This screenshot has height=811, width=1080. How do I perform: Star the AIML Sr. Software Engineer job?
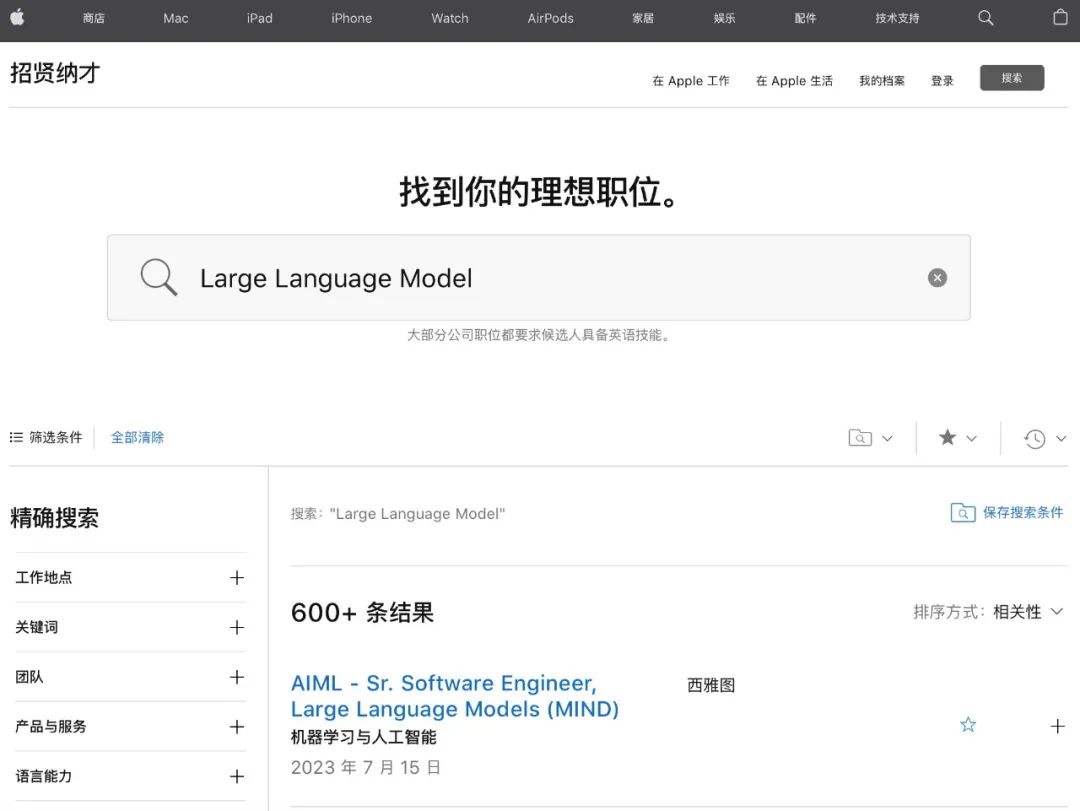coord(967,725)
